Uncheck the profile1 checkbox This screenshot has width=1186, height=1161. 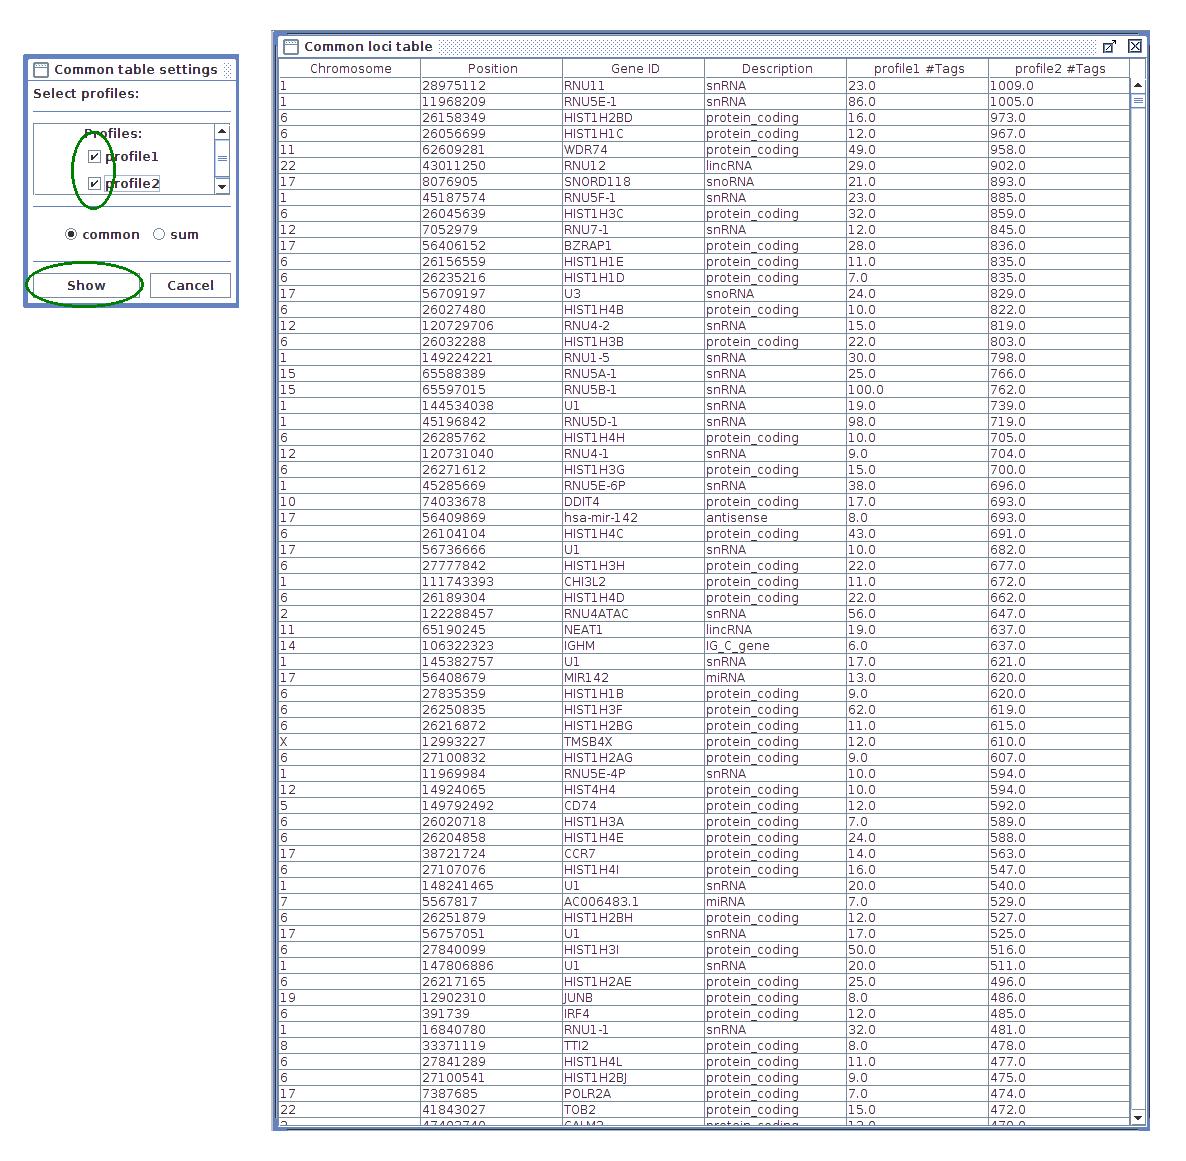[x=94, y=157]
